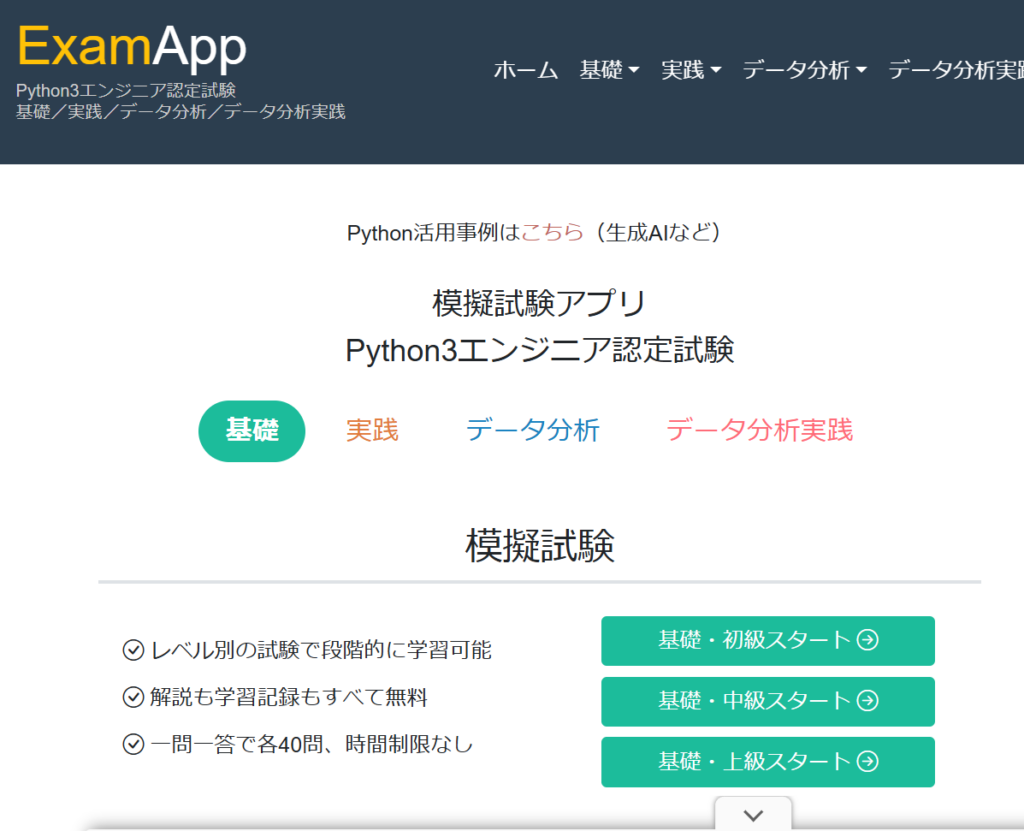The height and width of the screenshot is (831, 1024).
Task: Click check icon beside 解説も学習記録 line
Action: (133, 697)
